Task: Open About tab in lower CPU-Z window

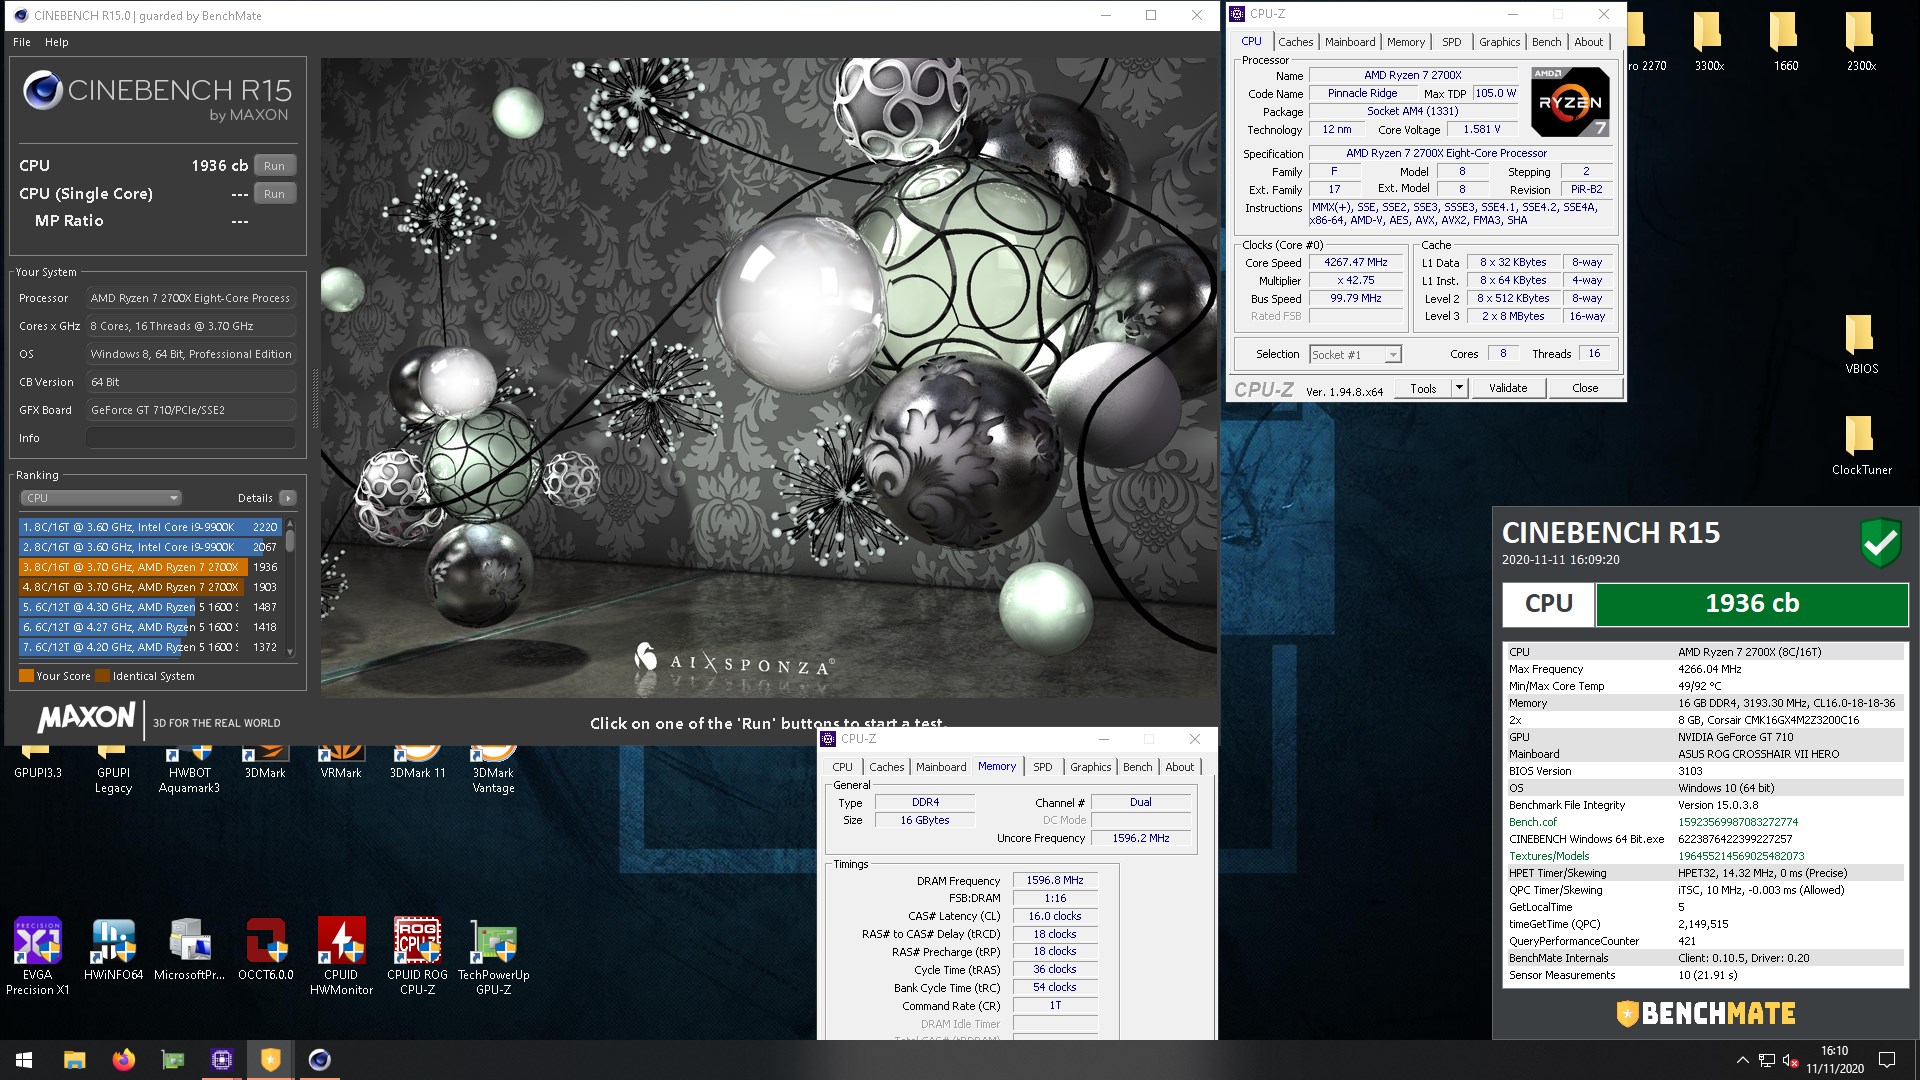Action: 1179,767
